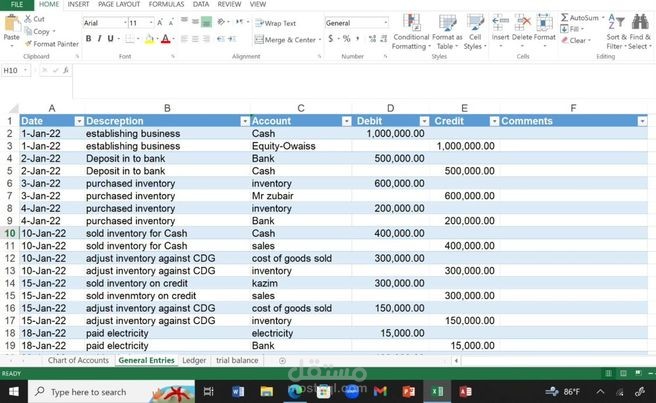Open Find & Select binoculars menu
The width and height of the screenshot is (656, 403).
640,32
